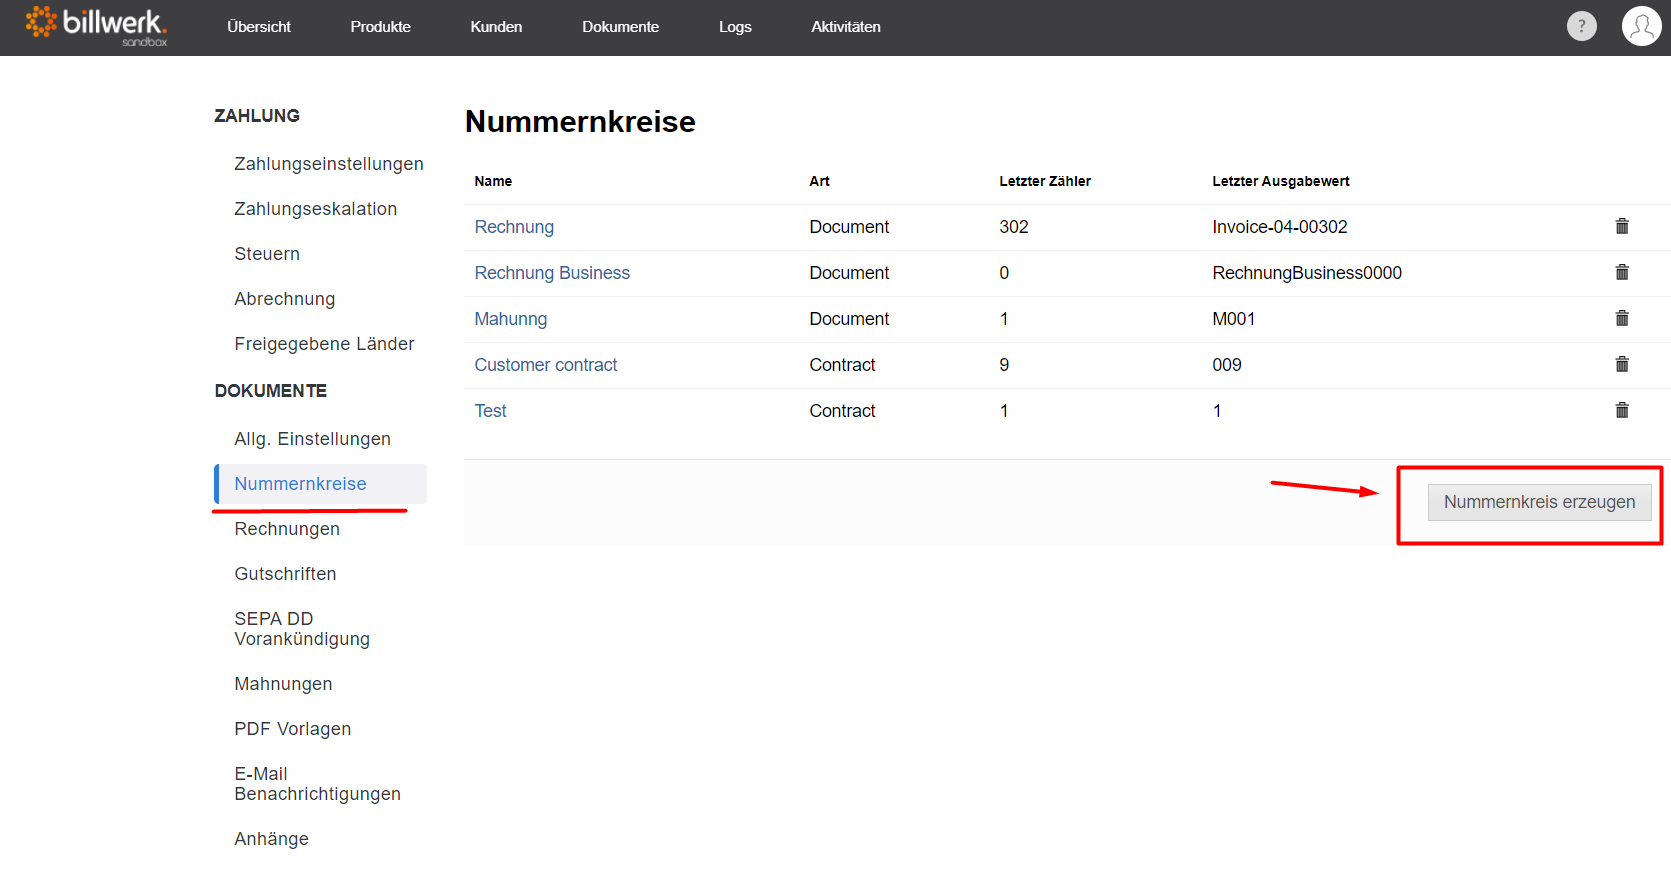
Task: Click the Test row's Contract type cell
Action: click(x=842, y=411)
